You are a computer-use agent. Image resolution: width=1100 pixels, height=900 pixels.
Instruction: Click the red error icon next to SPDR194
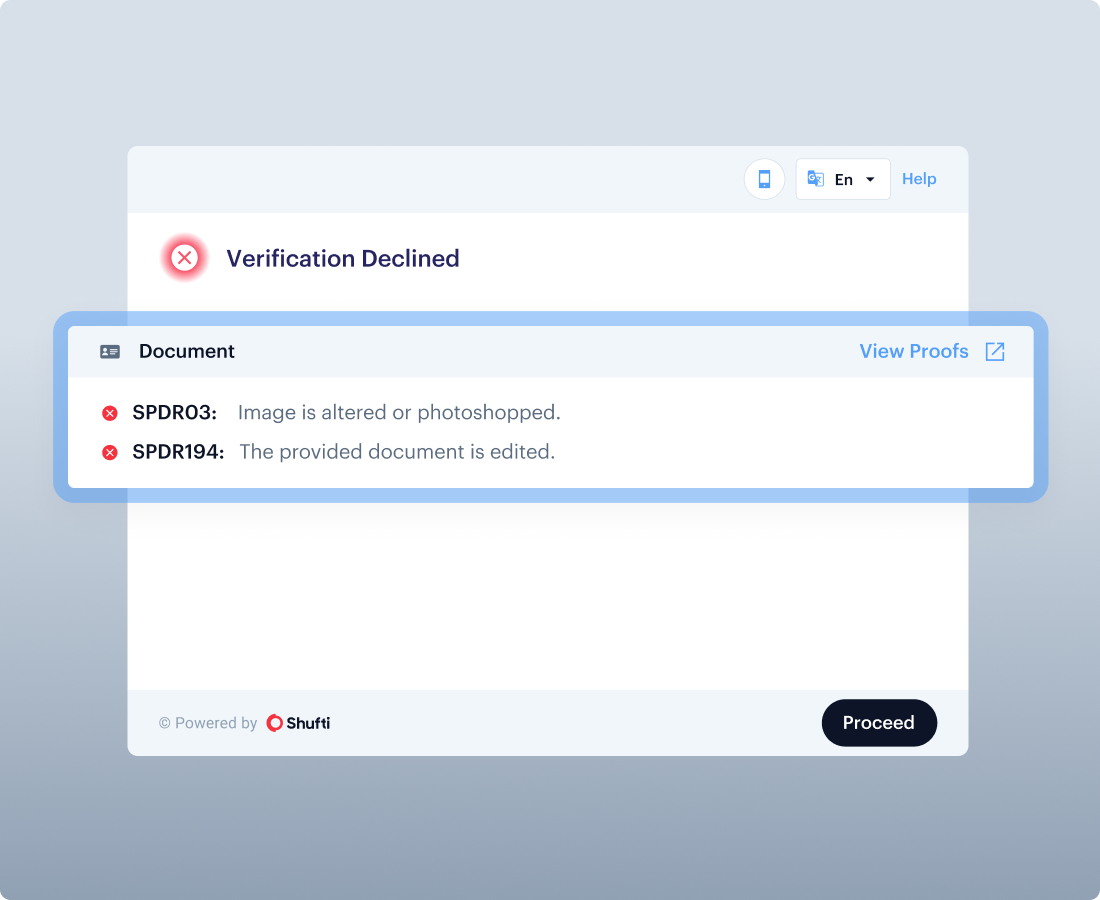110,453
